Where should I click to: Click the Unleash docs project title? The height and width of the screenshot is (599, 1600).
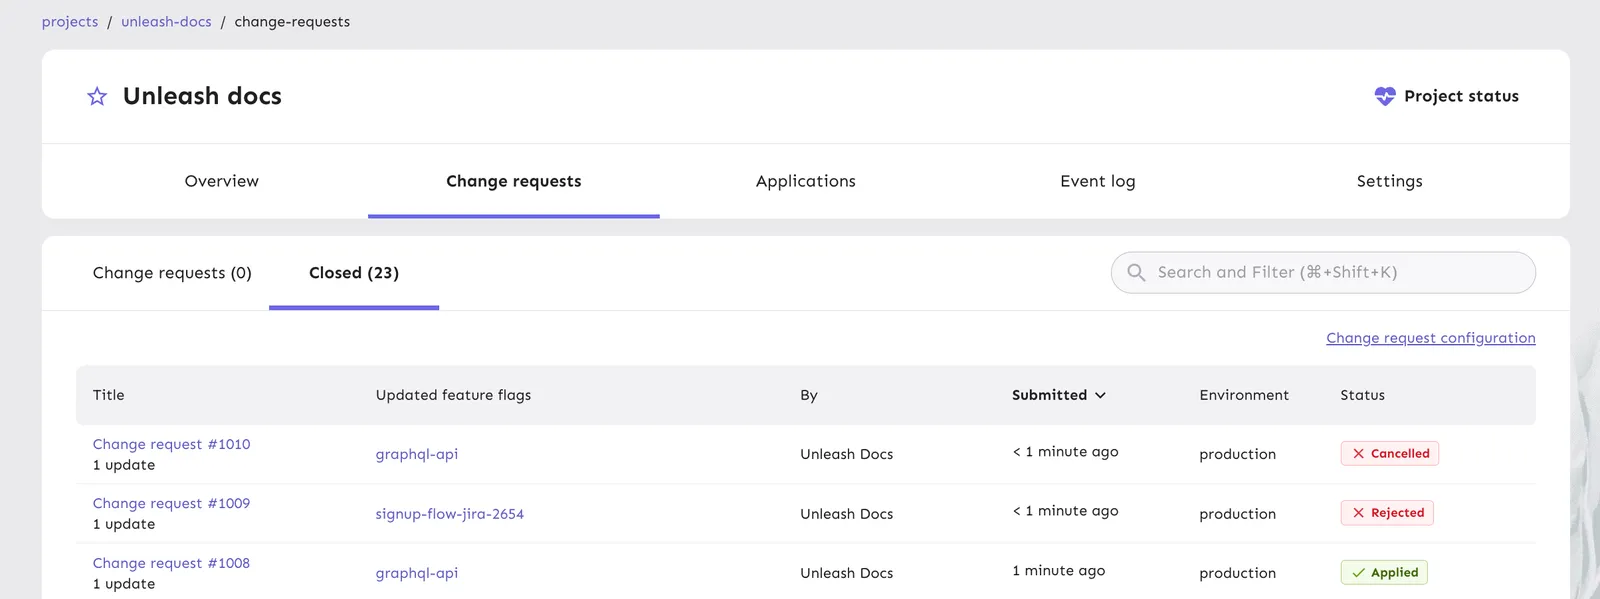click(x=202, y=96)
